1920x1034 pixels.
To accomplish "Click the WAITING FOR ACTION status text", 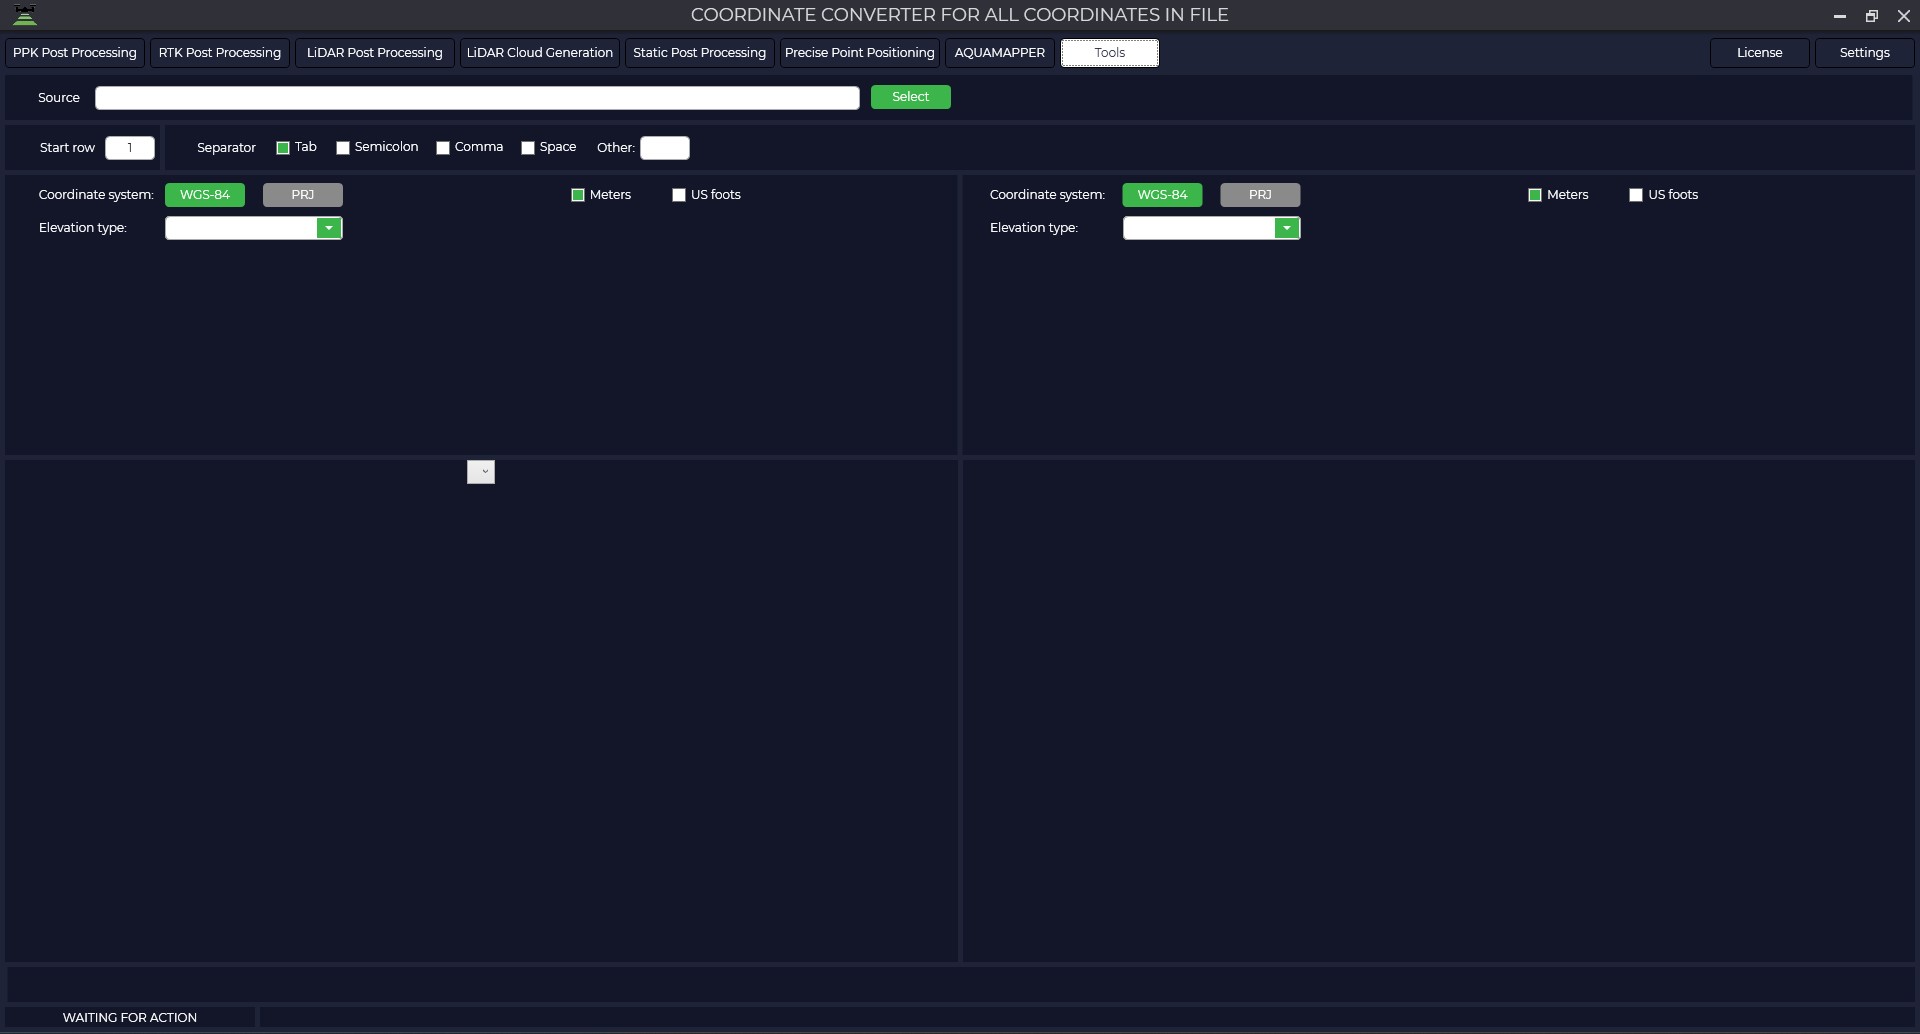I will [x=130, y=1017].
